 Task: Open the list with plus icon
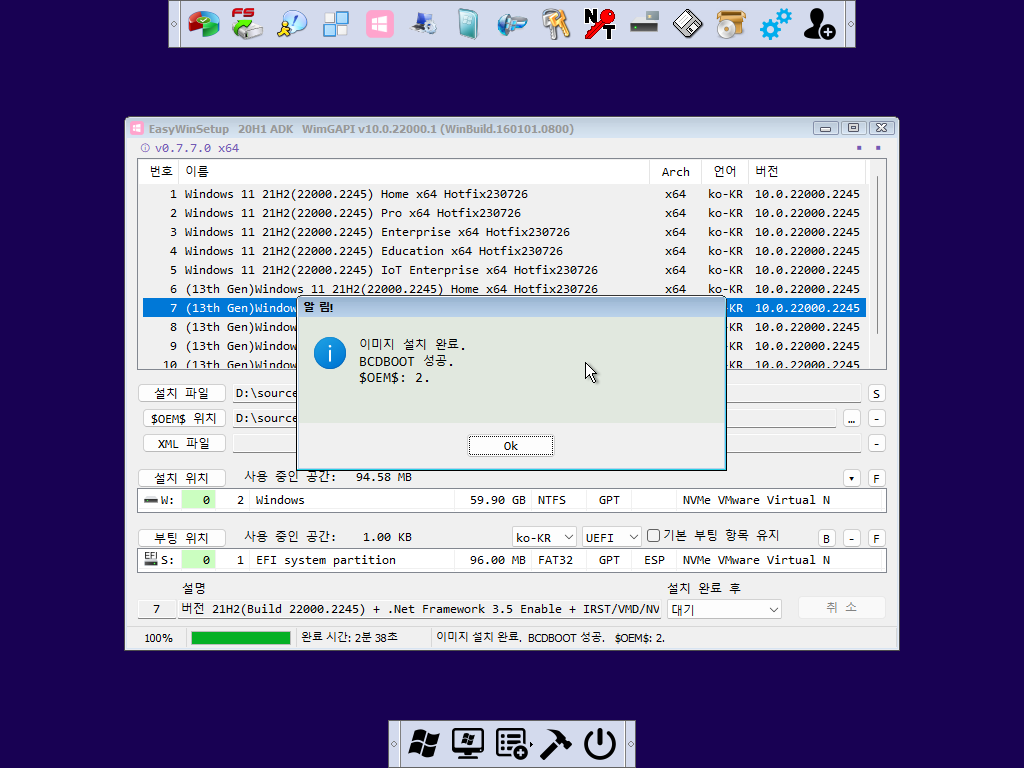(512, 744)
